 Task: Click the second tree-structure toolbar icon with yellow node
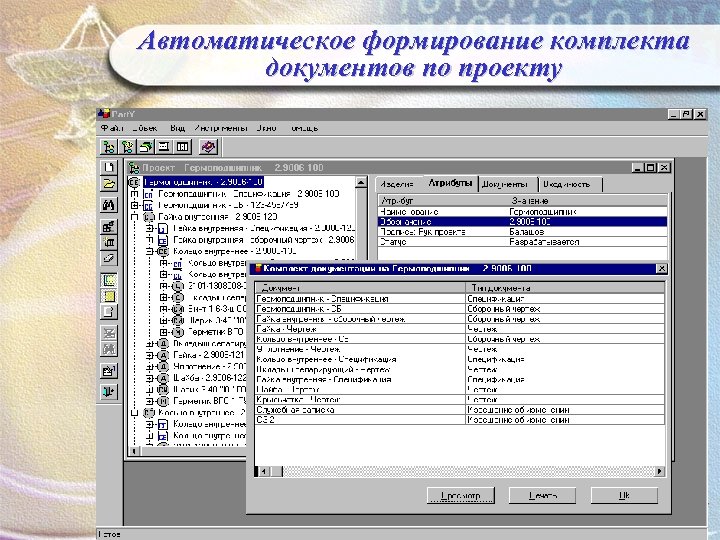click(127, 147)
